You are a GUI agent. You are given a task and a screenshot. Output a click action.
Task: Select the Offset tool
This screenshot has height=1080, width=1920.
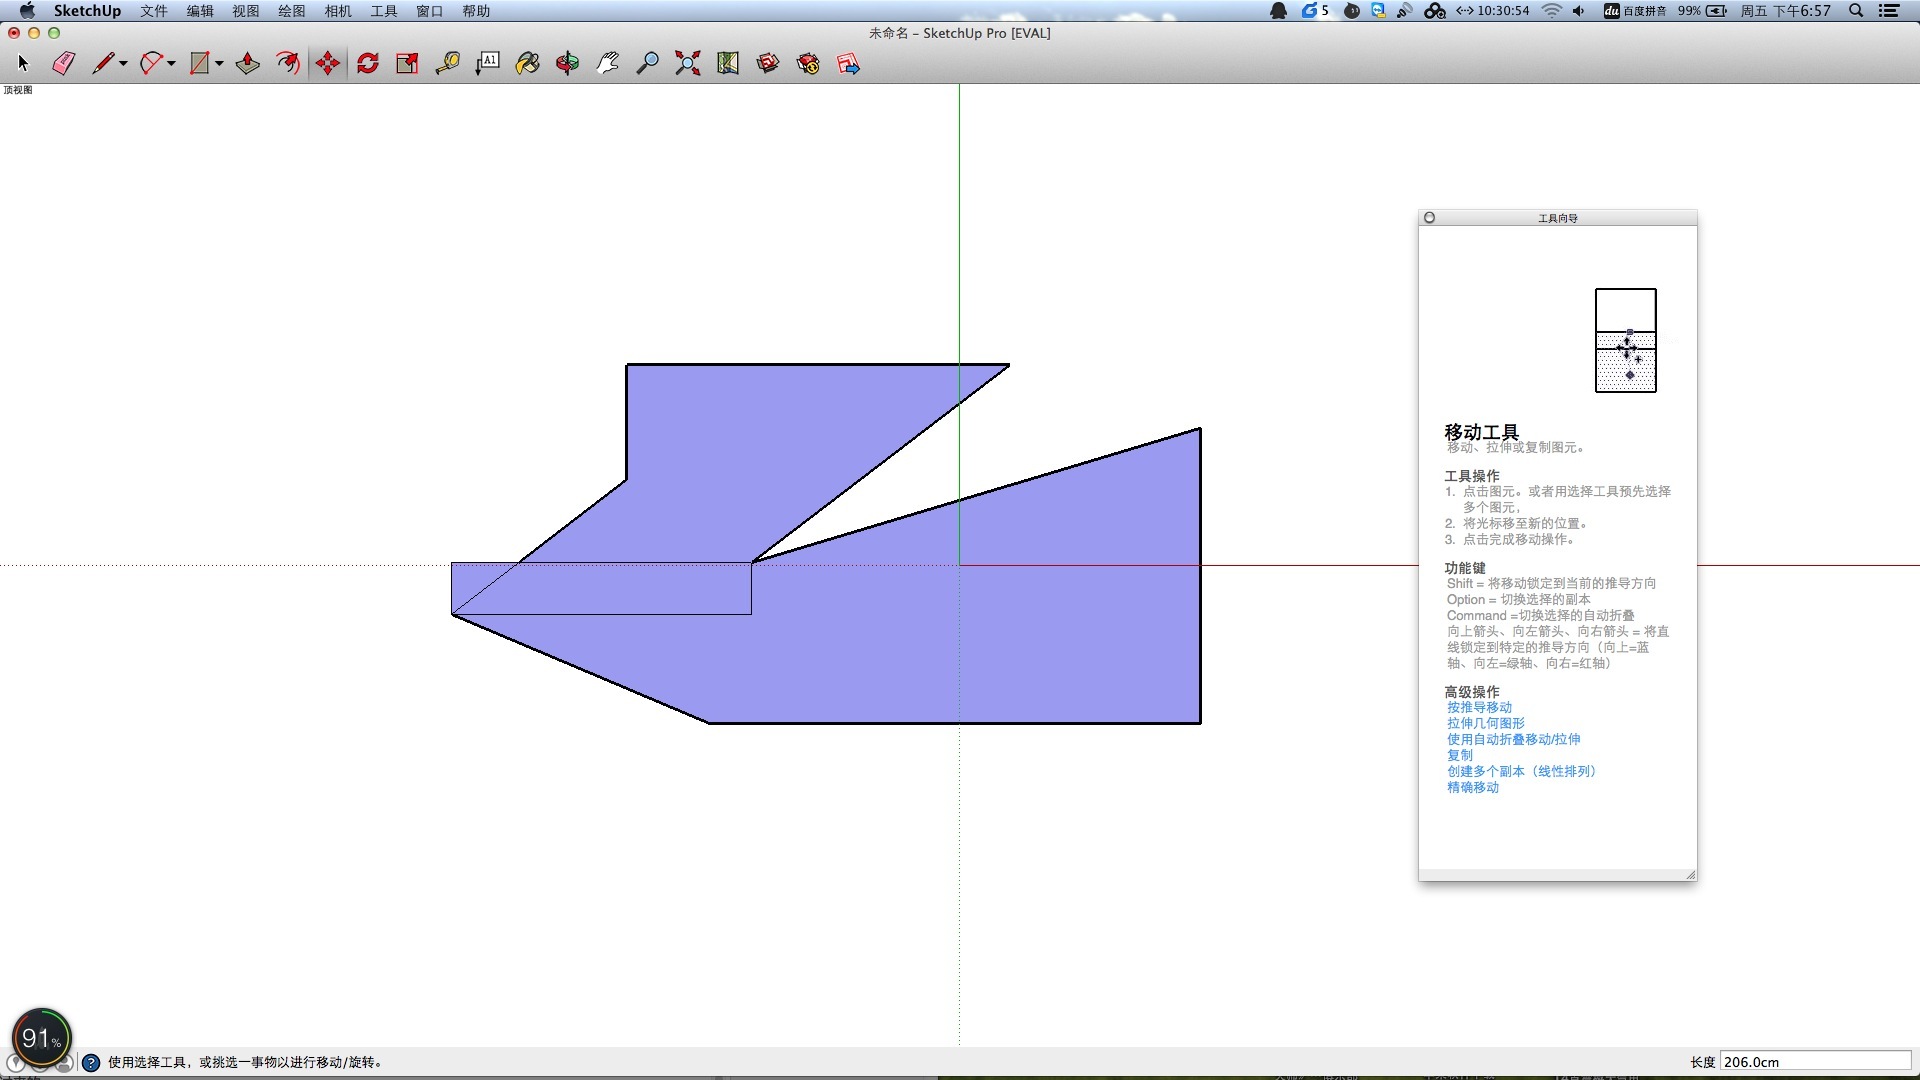point(287,64)
